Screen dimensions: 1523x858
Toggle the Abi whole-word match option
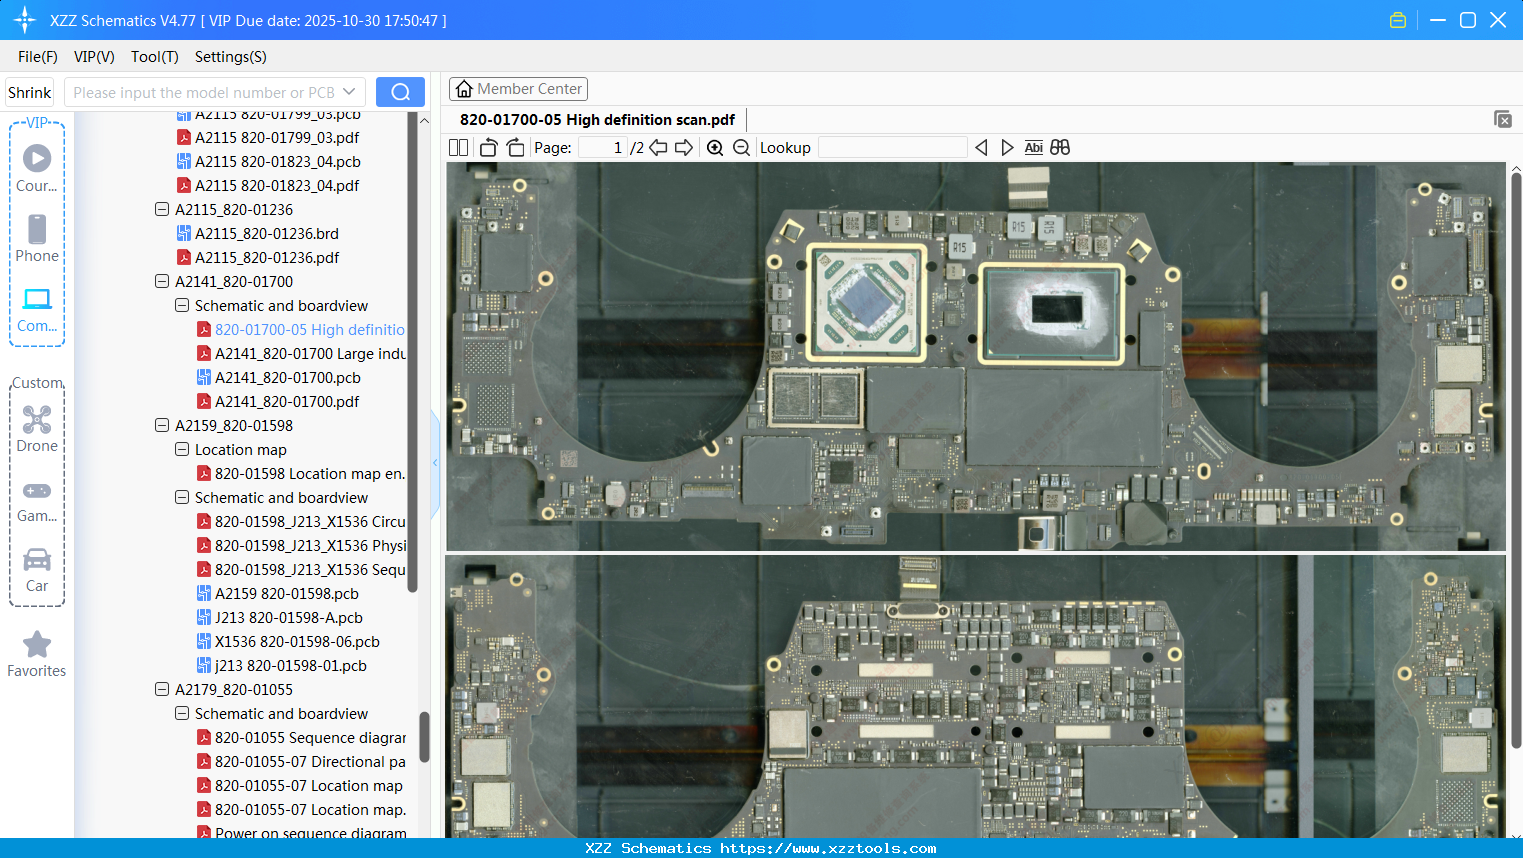point(1033,148)
